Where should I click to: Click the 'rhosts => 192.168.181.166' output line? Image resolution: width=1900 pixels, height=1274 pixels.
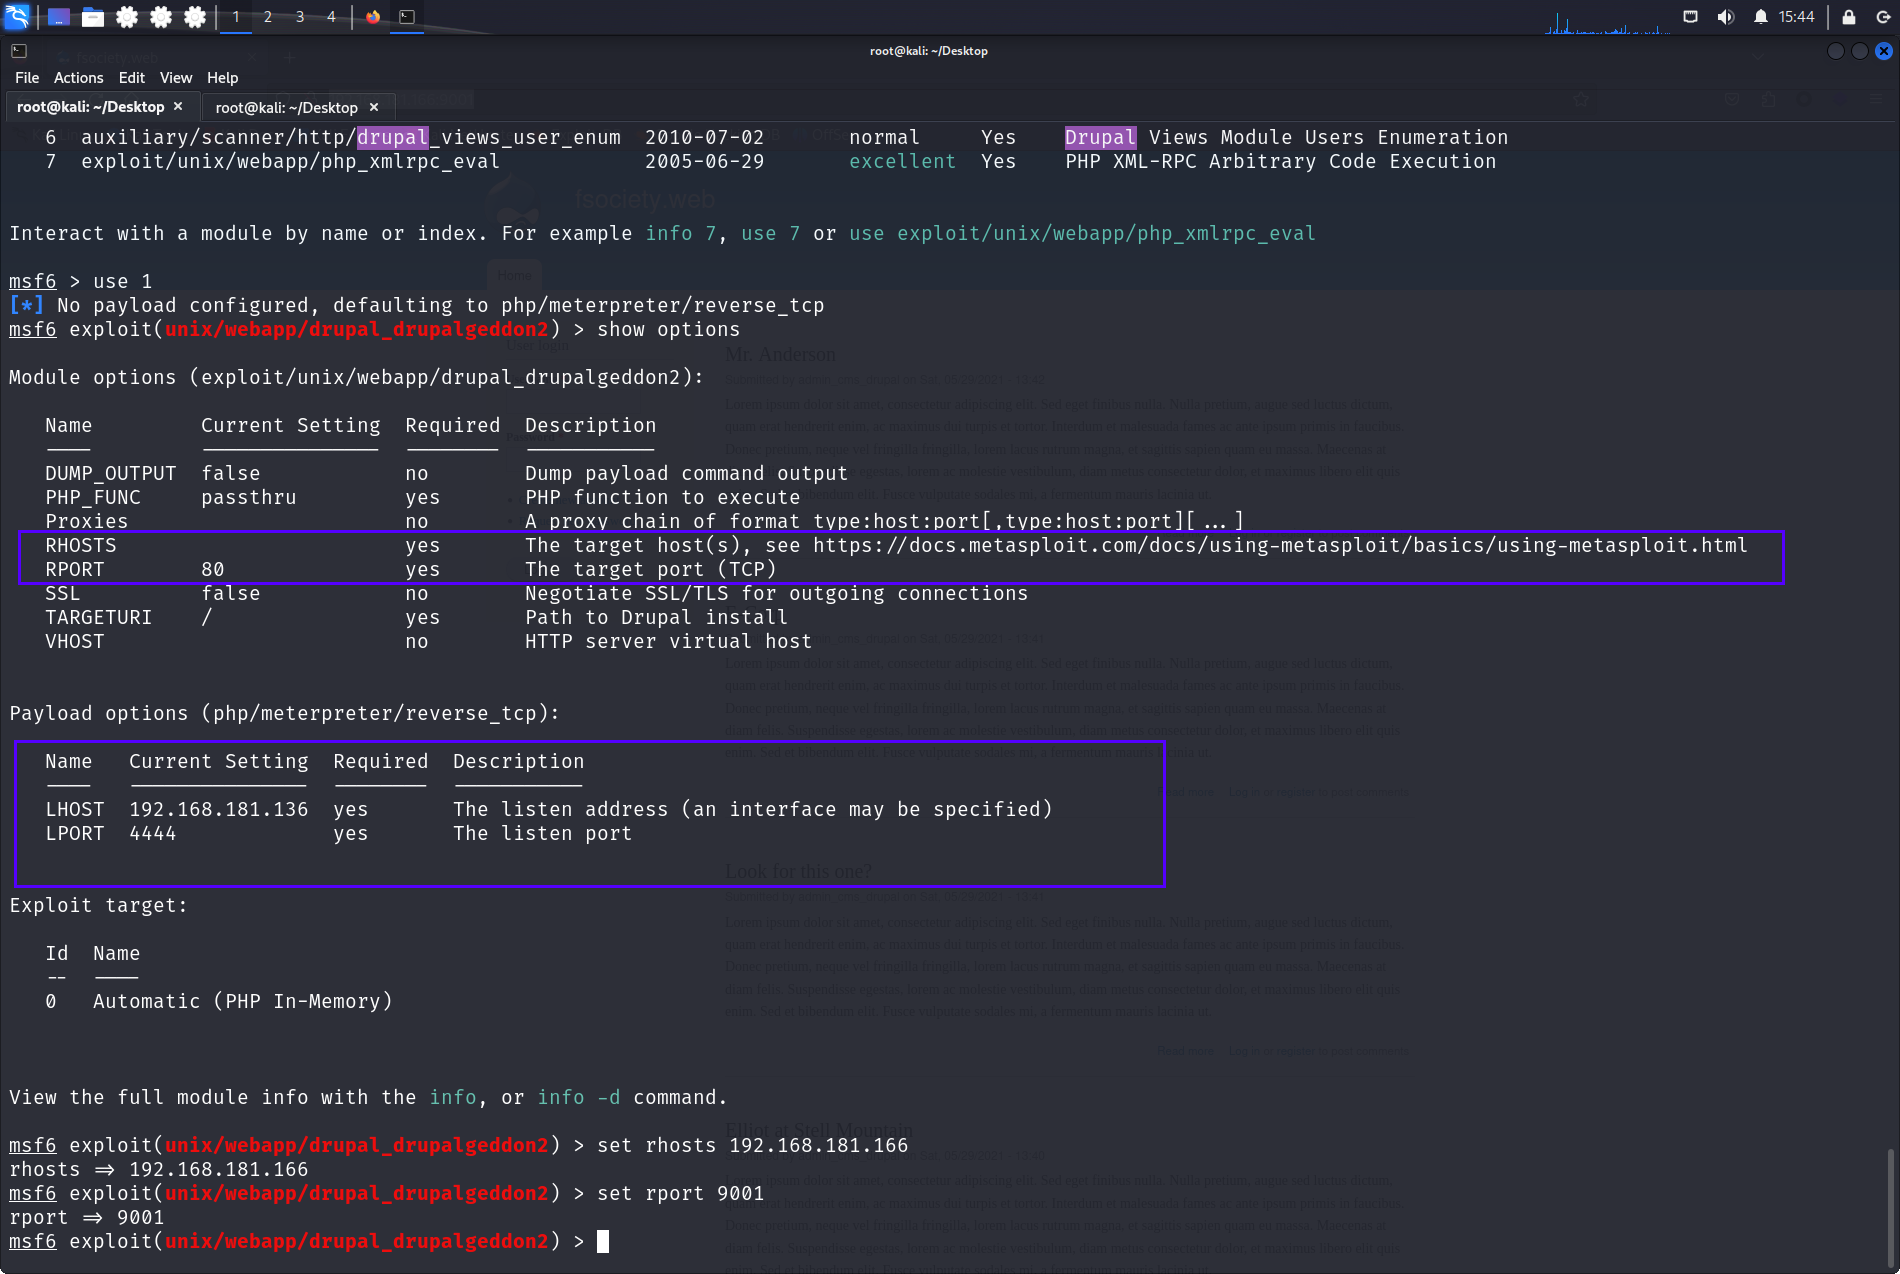tap(159, 1169)
